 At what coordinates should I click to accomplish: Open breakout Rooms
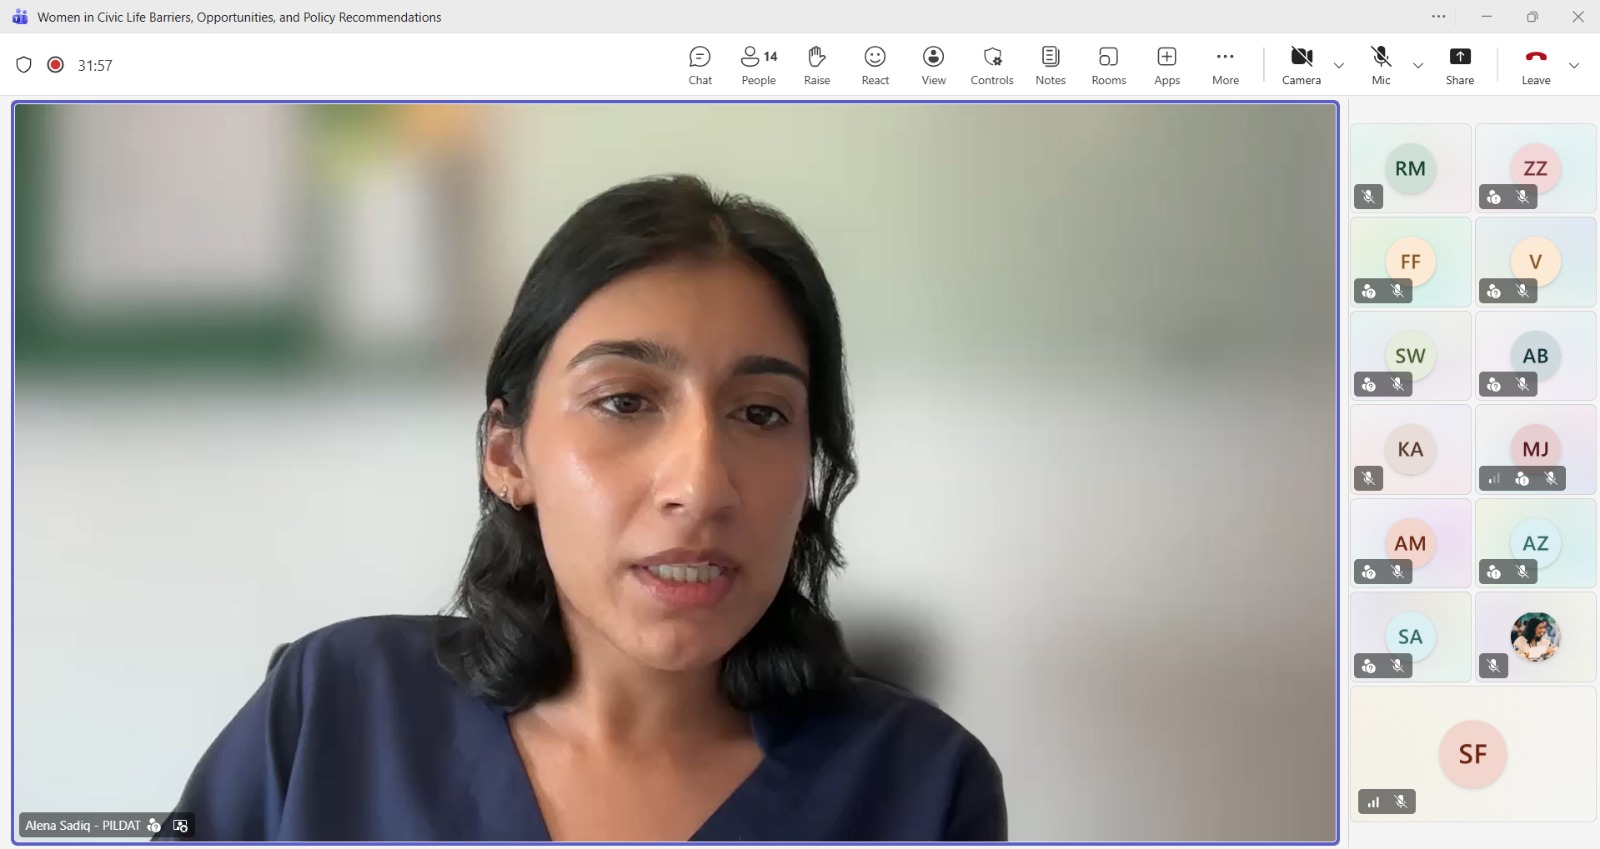(1108, 65)
